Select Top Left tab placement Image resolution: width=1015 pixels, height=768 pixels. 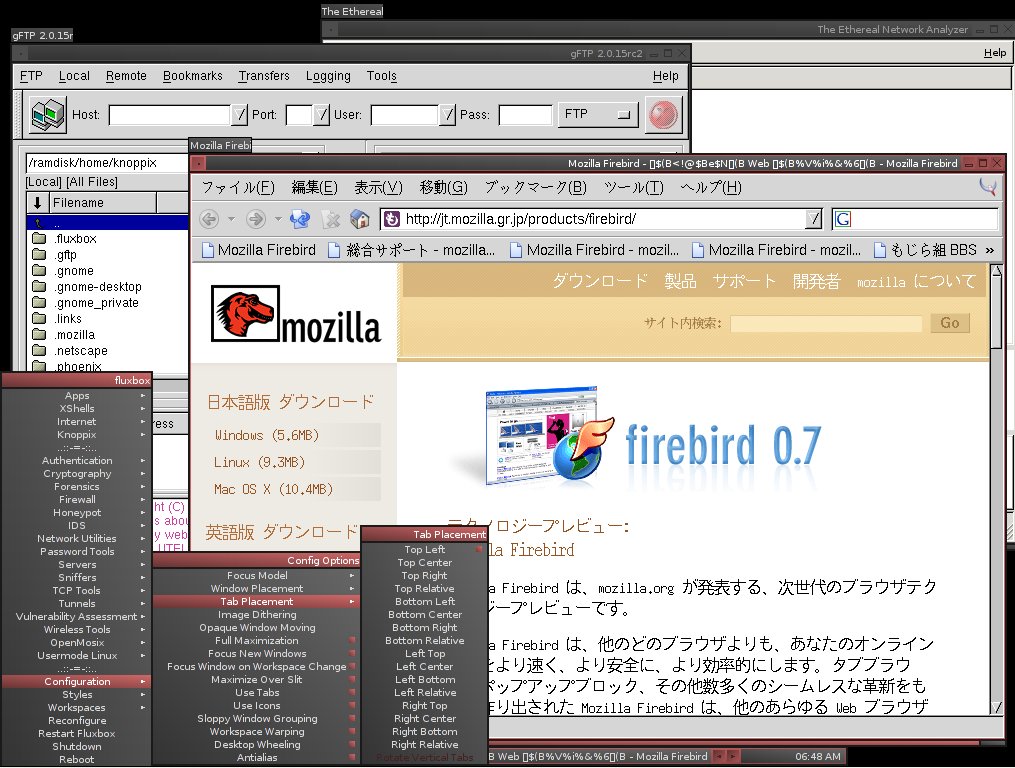424,549
